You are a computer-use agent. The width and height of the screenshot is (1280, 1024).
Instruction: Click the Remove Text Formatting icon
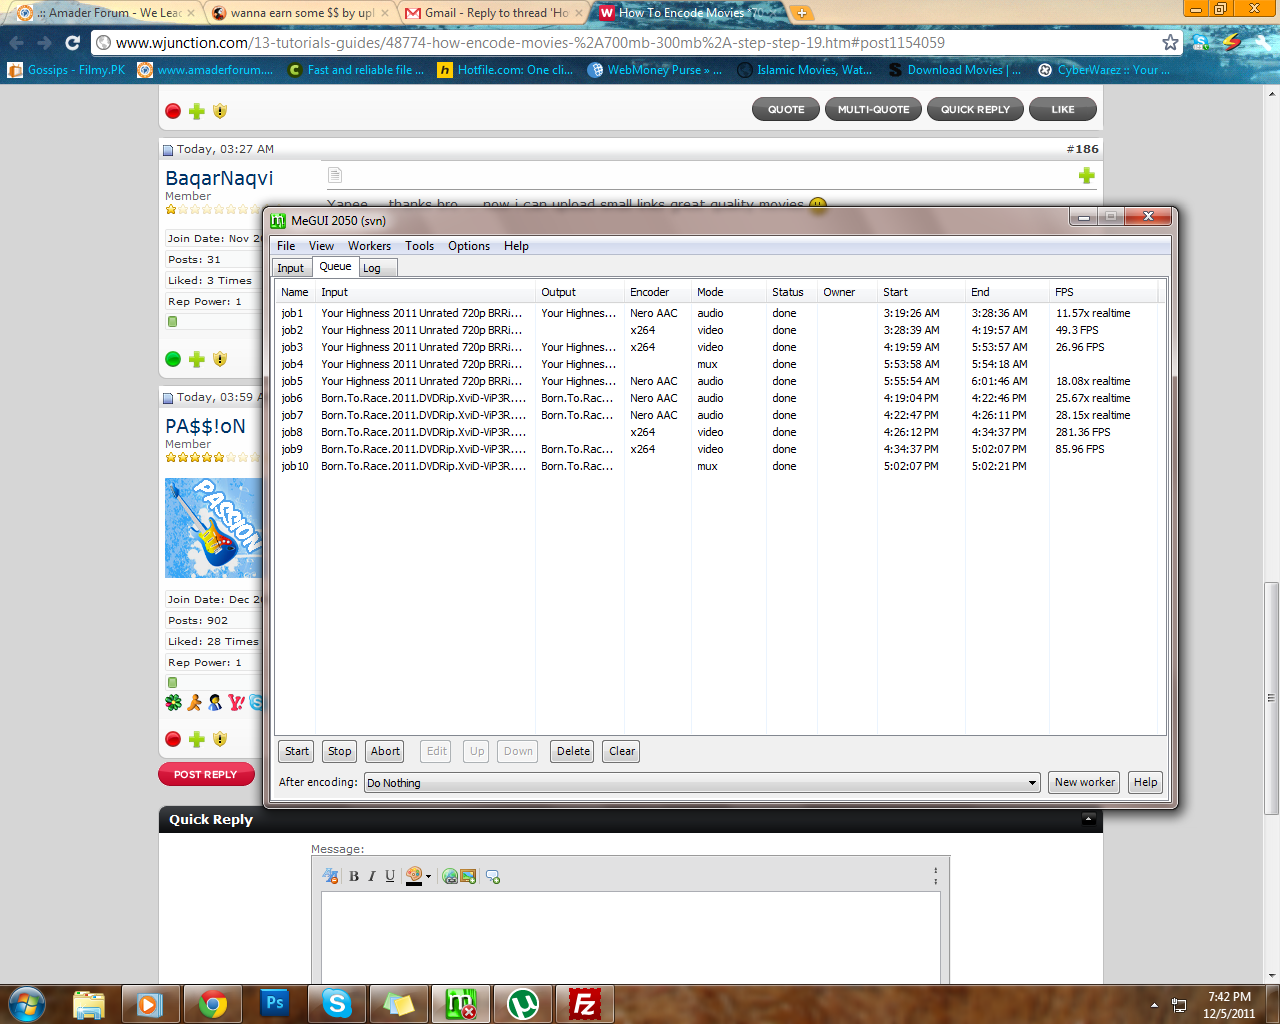coord(330,876)
